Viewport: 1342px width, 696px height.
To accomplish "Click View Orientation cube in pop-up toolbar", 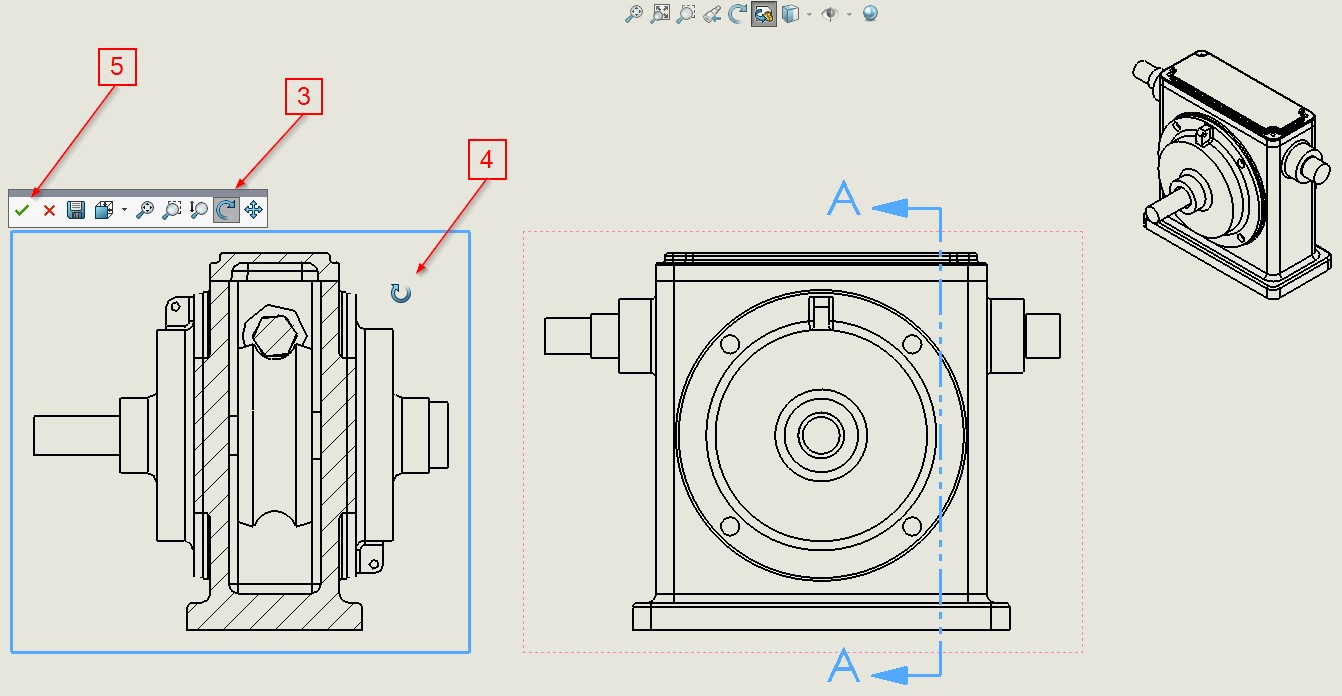I will pyautogui.click(x=104, y=210).
